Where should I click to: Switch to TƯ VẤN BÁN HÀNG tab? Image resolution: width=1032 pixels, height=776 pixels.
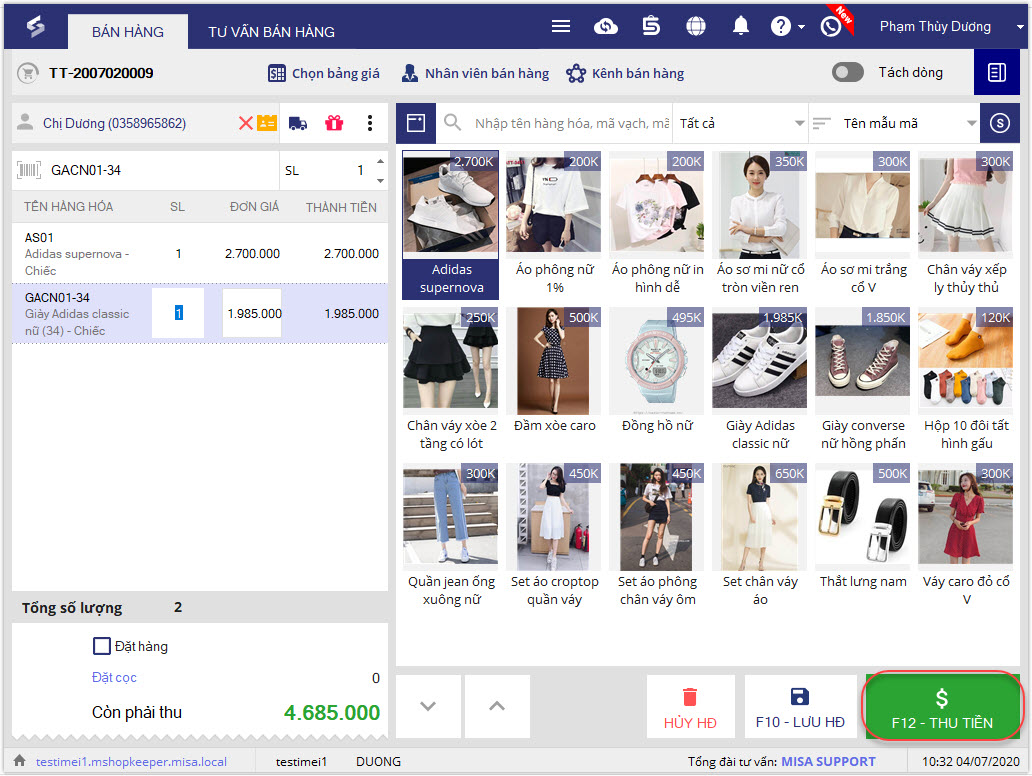[x=271, y=32]
